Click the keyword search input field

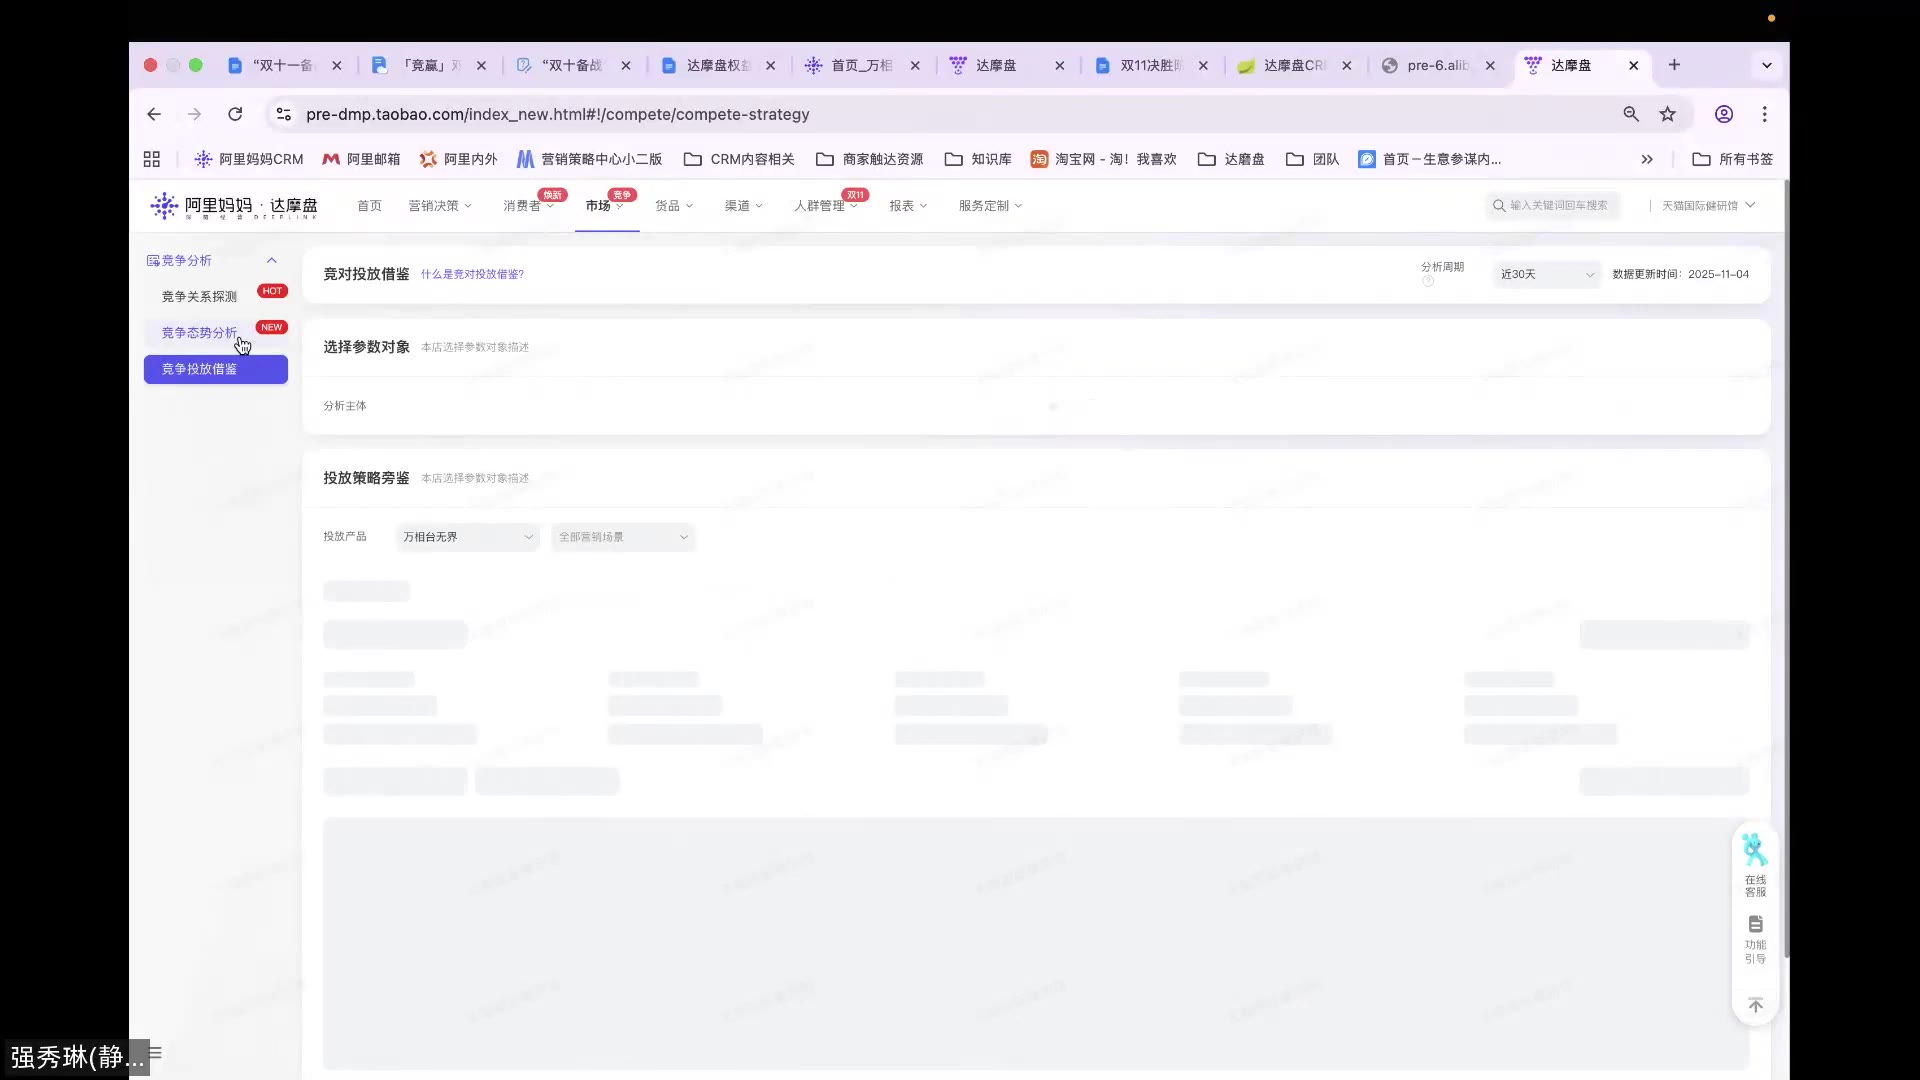[1557, 206]
